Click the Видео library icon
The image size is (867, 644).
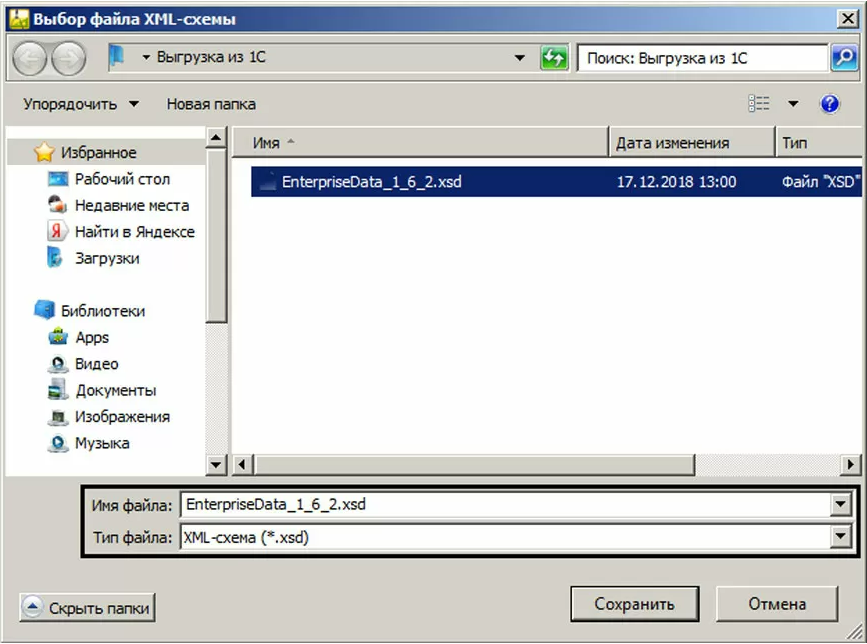(58, 364)
